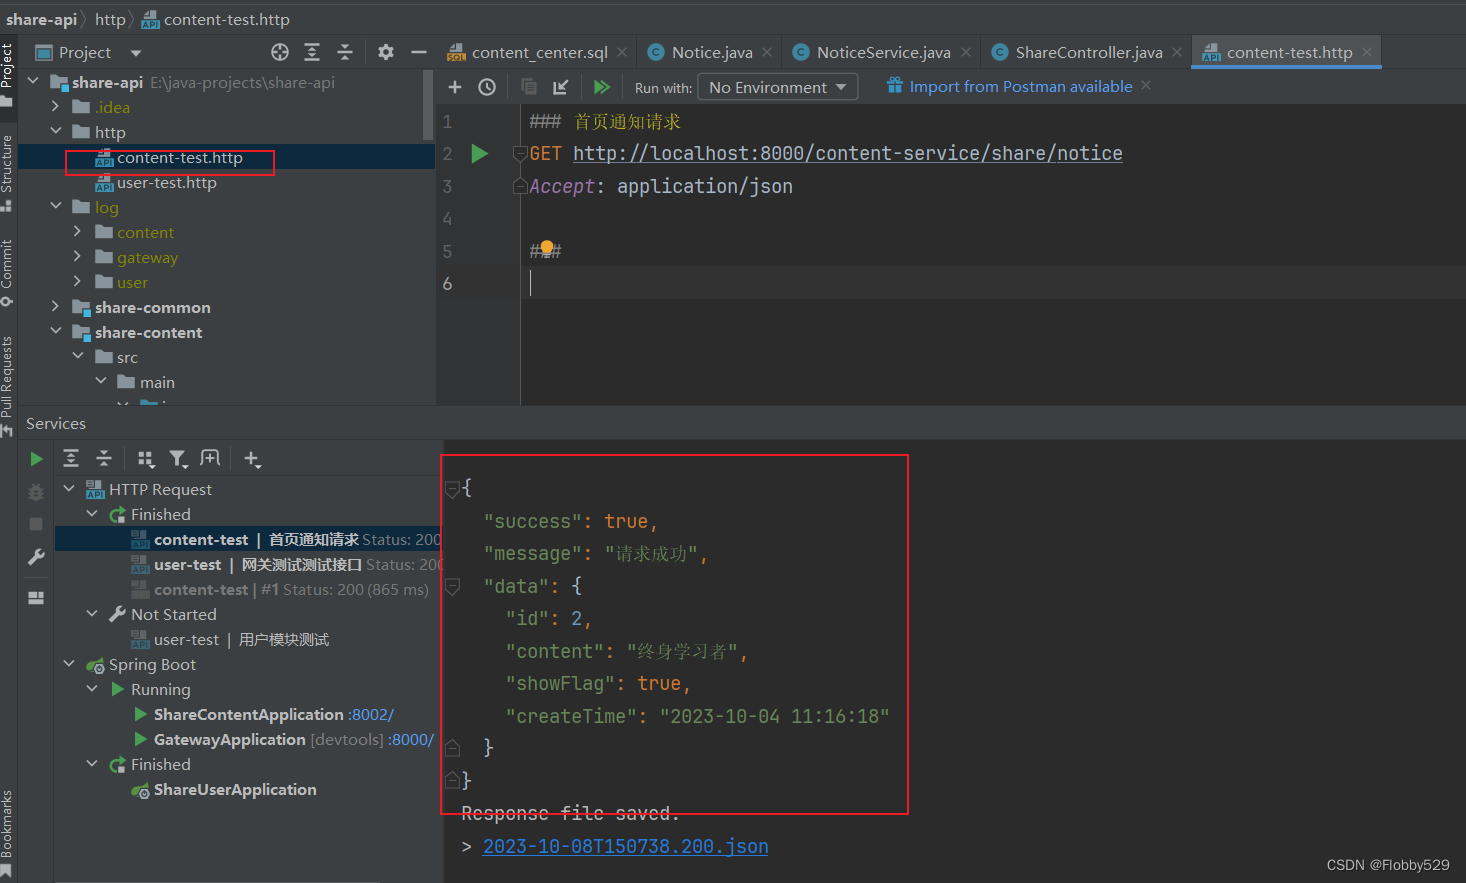Close the Notice.java tab
The image size is (1466, 883).
[767, 52]
